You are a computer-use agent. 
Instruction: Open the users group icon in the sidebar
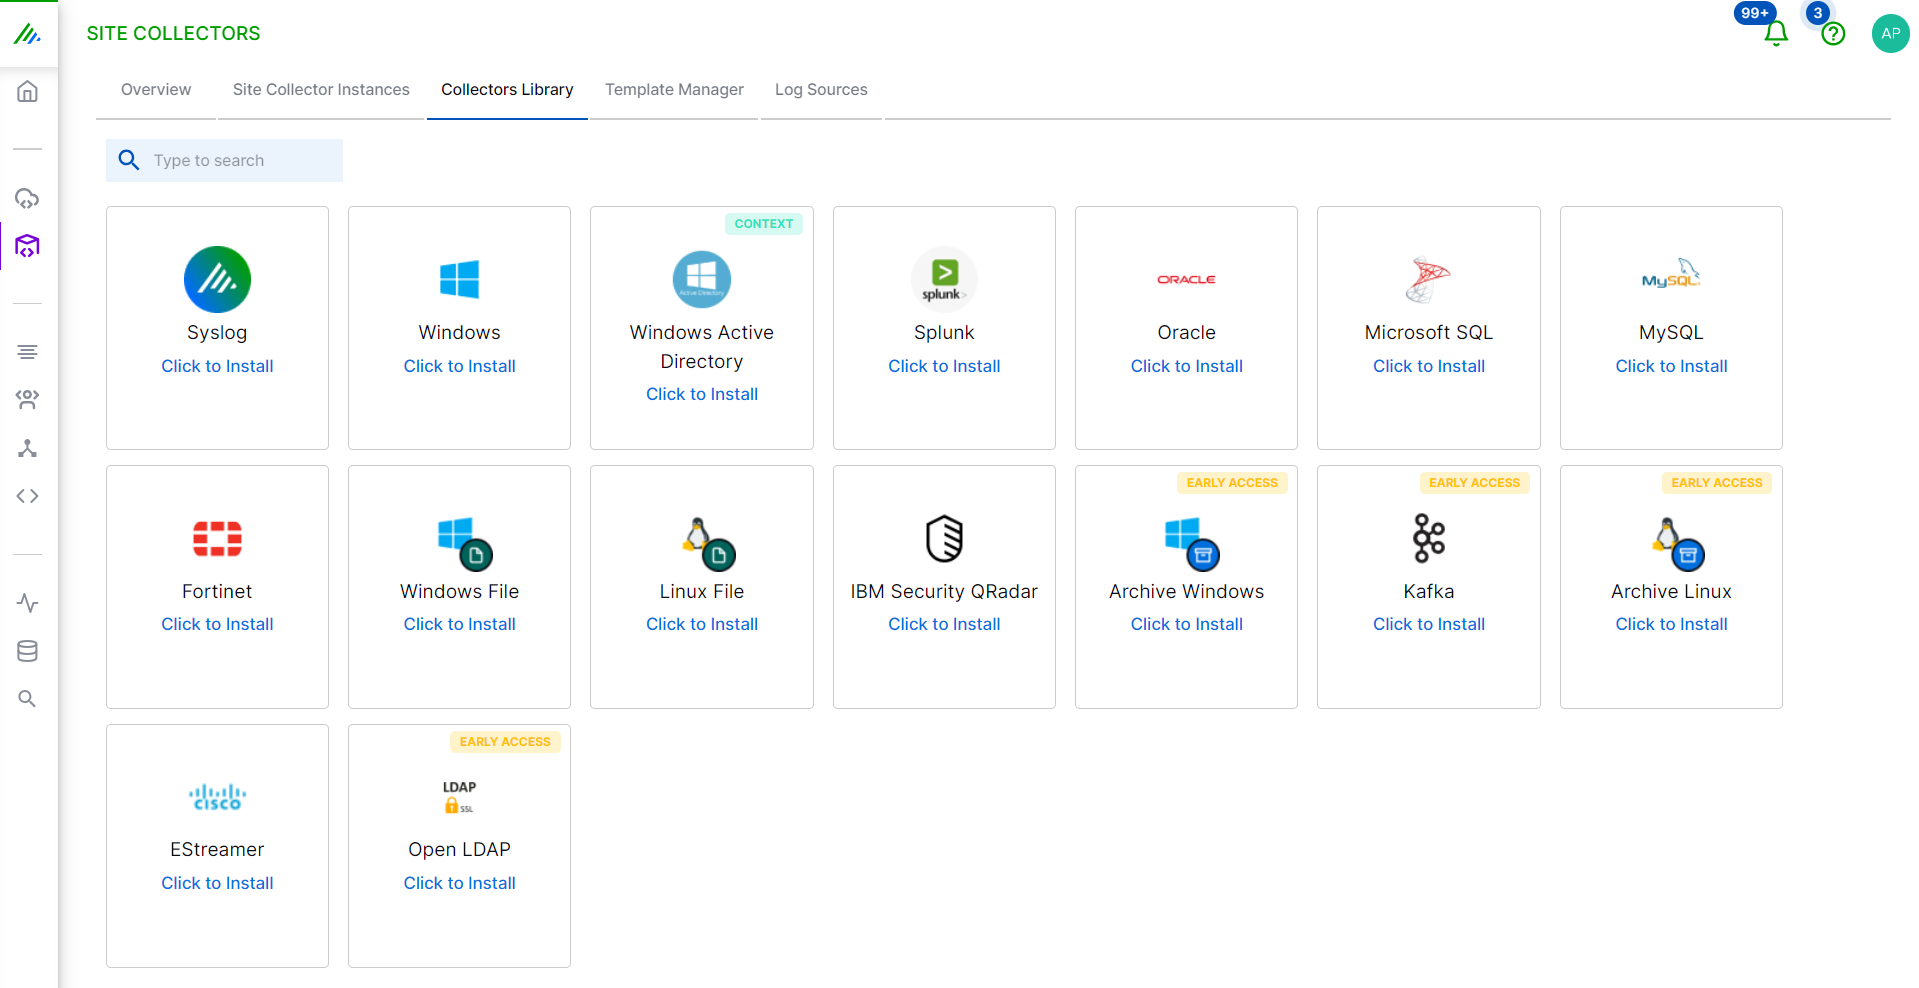tap(28, 400)
